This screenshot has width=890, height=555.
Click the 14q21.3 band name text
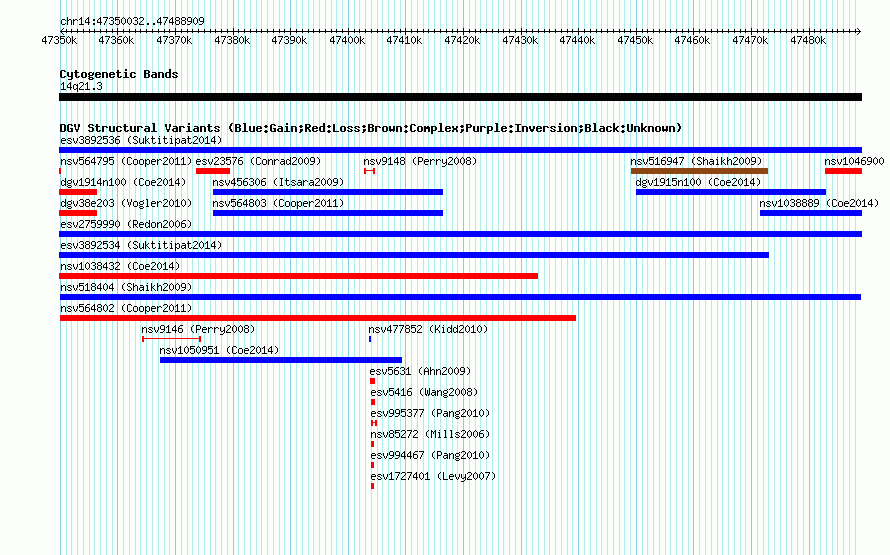tap(81, 86)
